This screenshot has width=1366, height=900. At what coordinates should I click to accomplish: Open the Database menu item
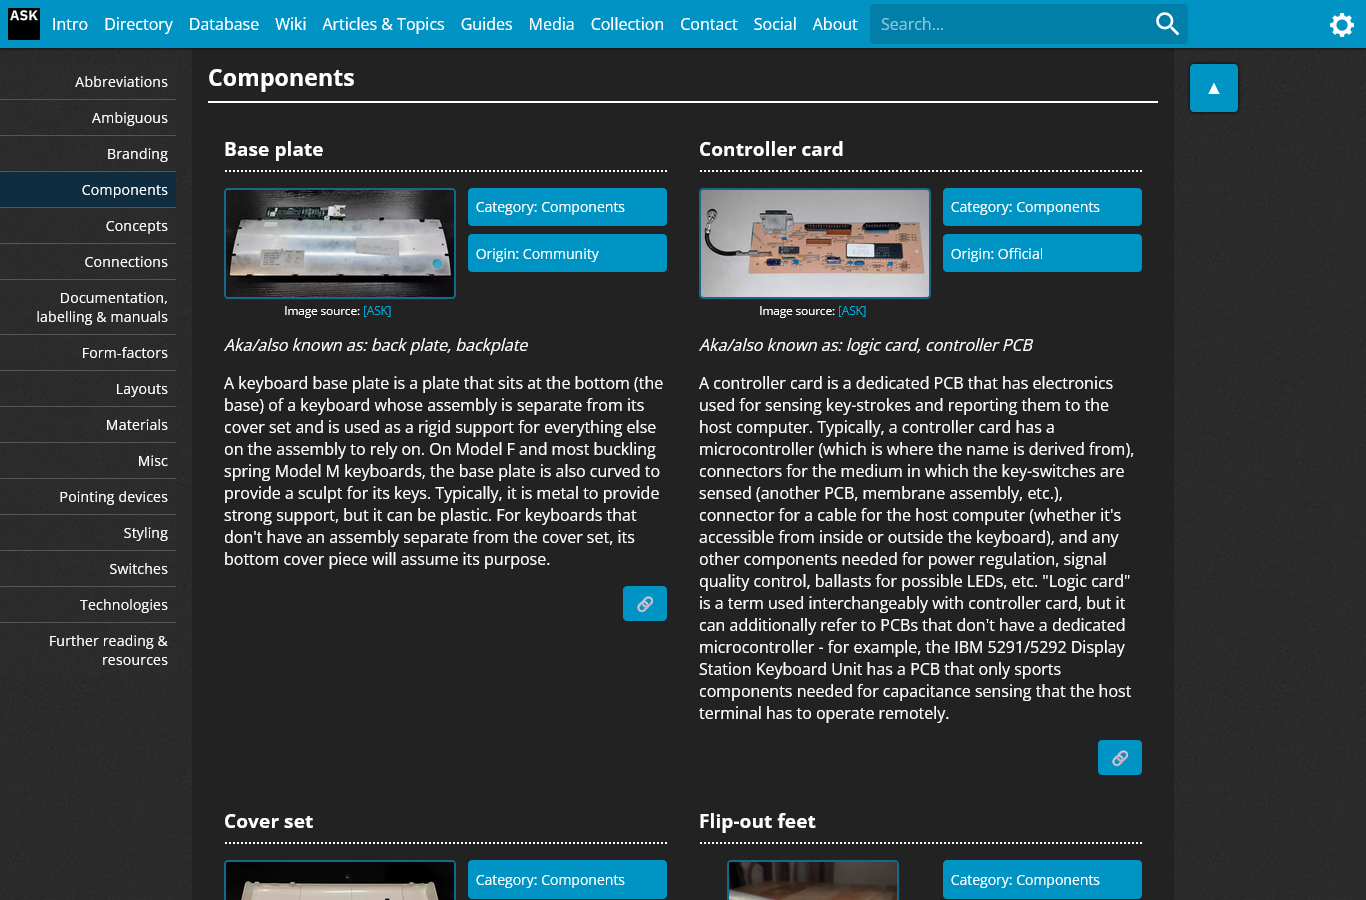pos(224,24)
